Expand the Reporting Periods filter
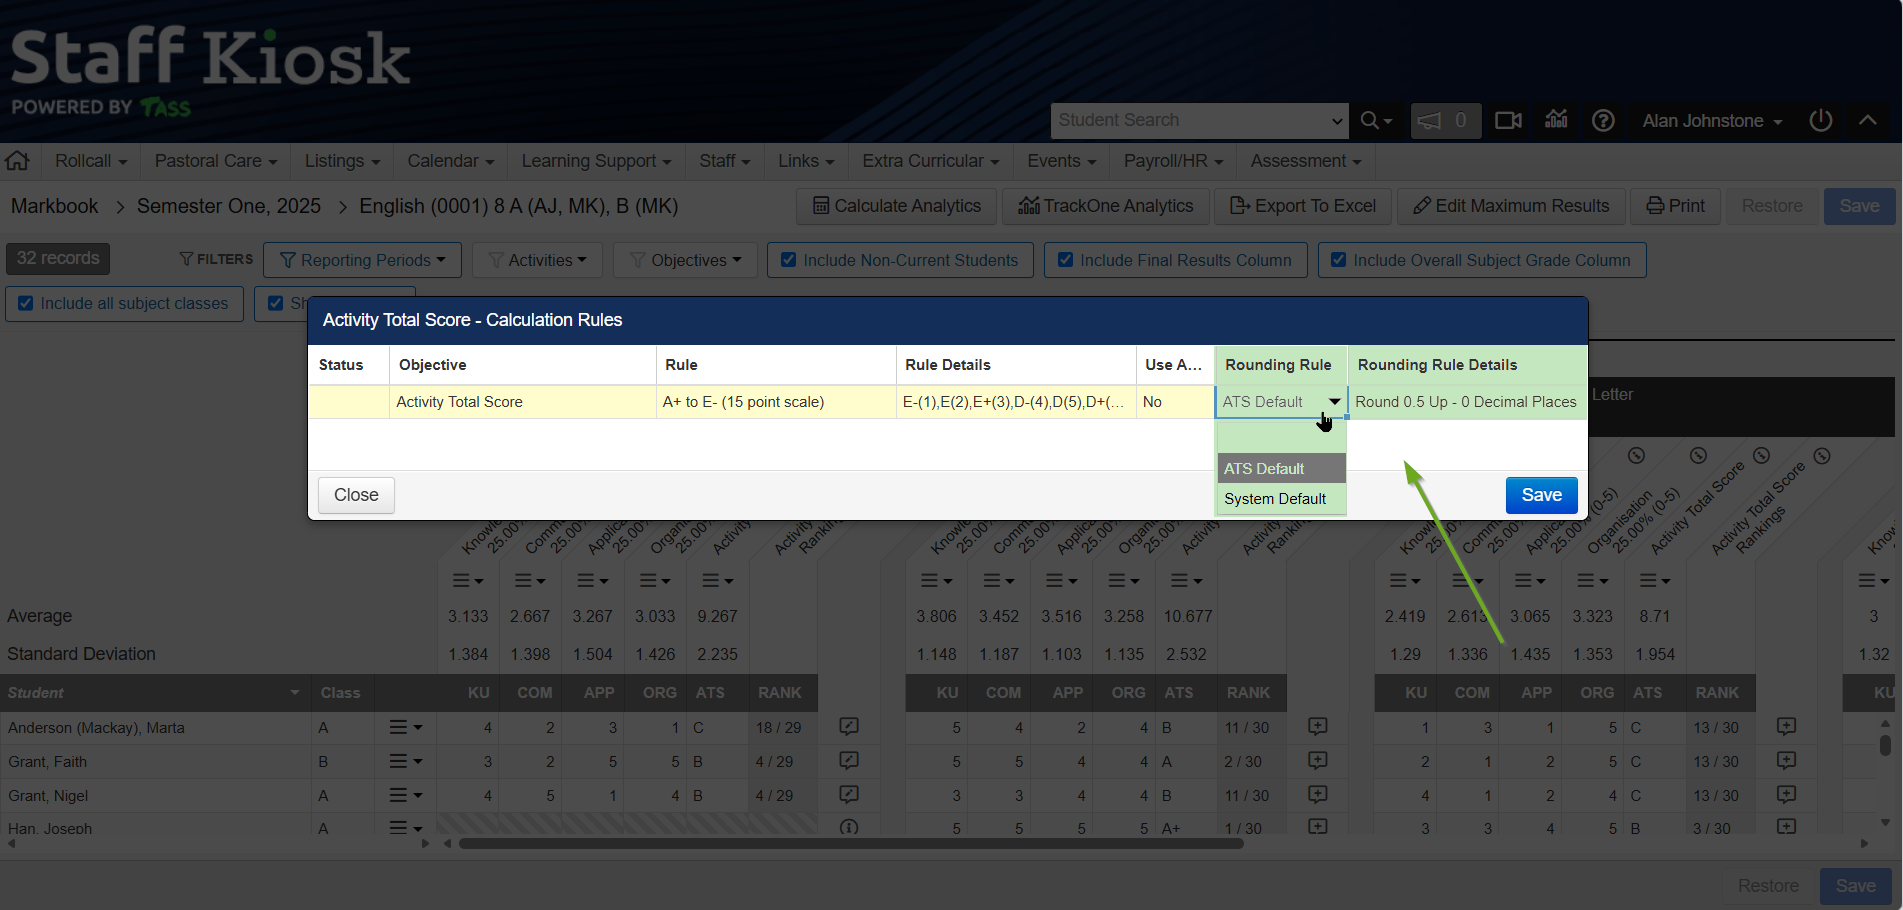Screen dimensions: 1903x910 [362, 260]
